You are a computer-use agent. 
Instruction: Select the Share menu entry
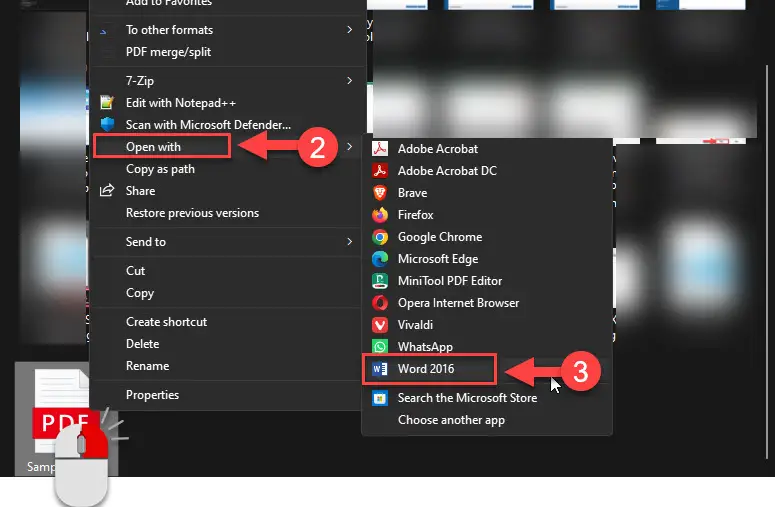(x=227, y=191)
